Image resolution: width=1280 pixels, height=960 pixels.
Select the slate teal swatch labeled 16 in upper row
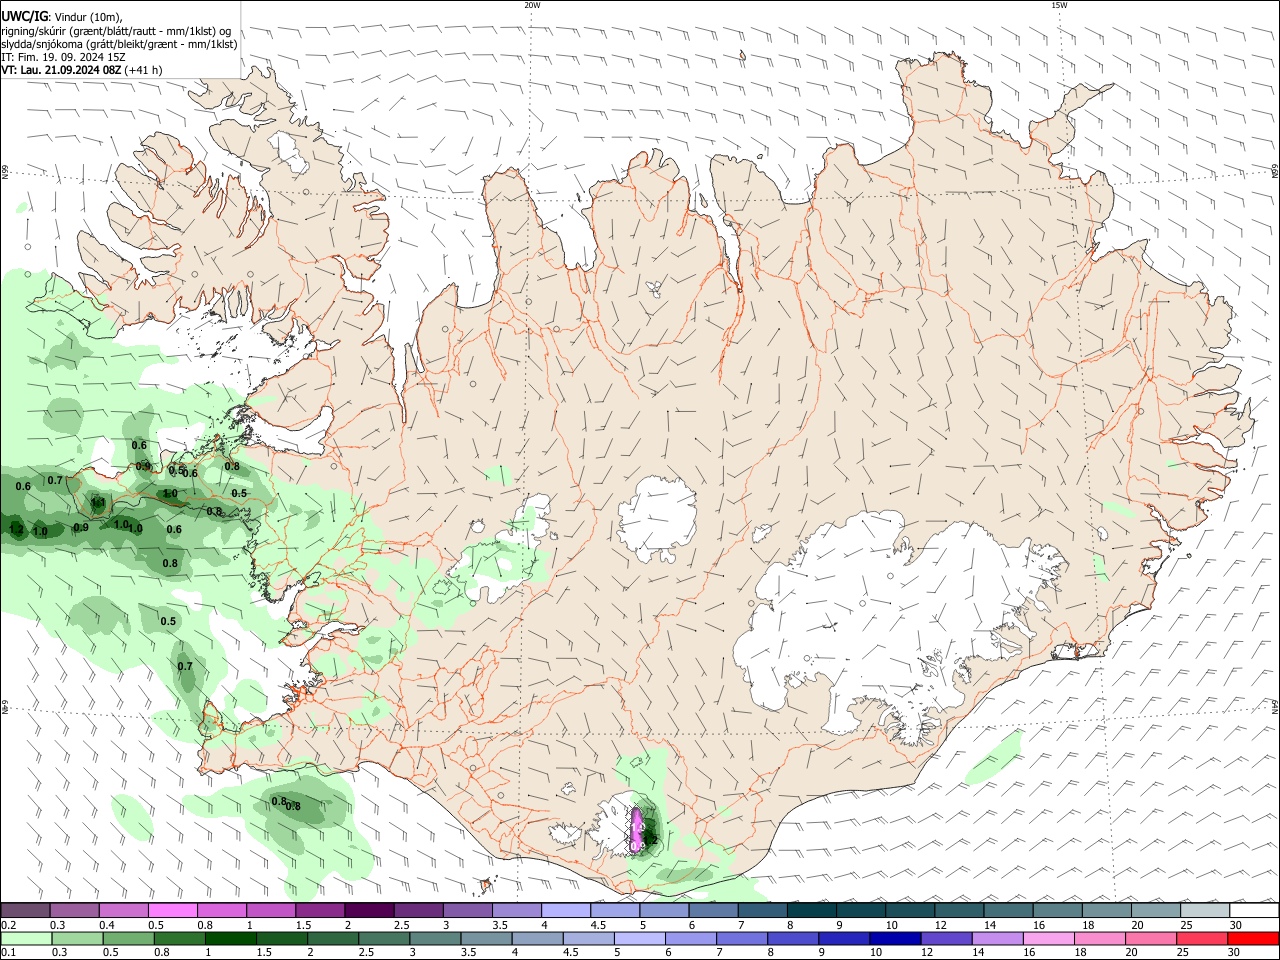coord(1058,911)
